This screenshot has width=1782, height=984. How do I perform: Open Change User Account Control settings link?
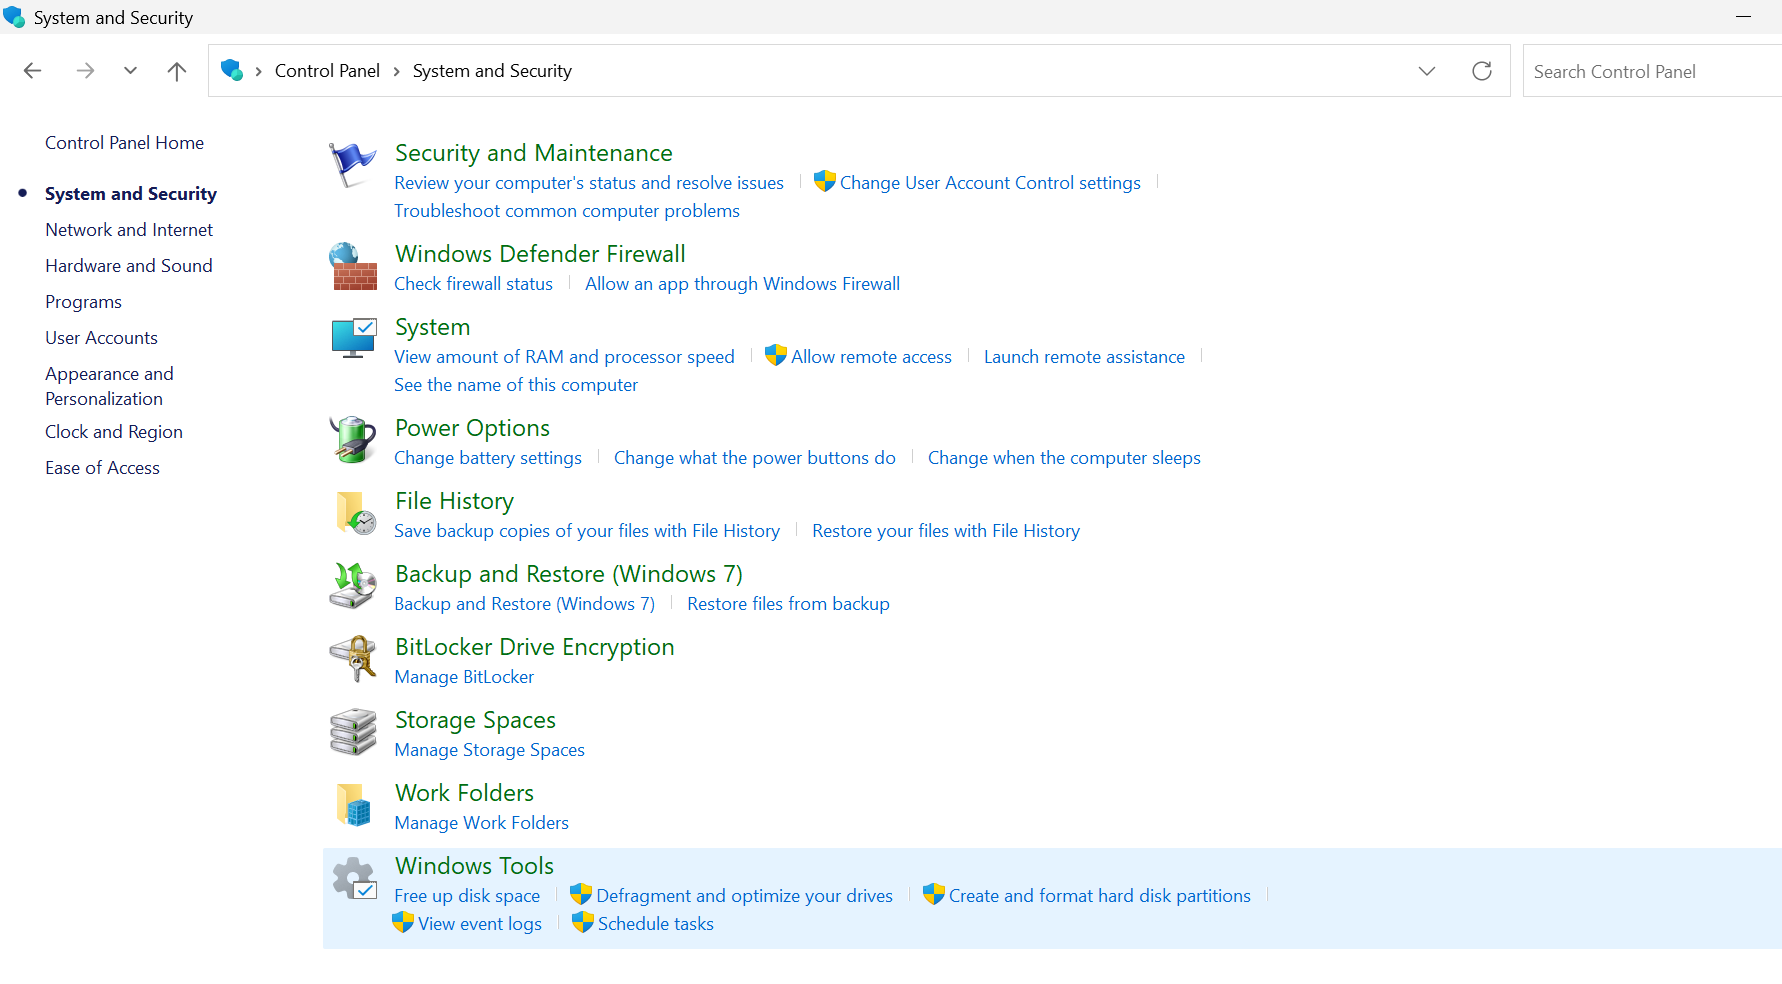[989, 183]
